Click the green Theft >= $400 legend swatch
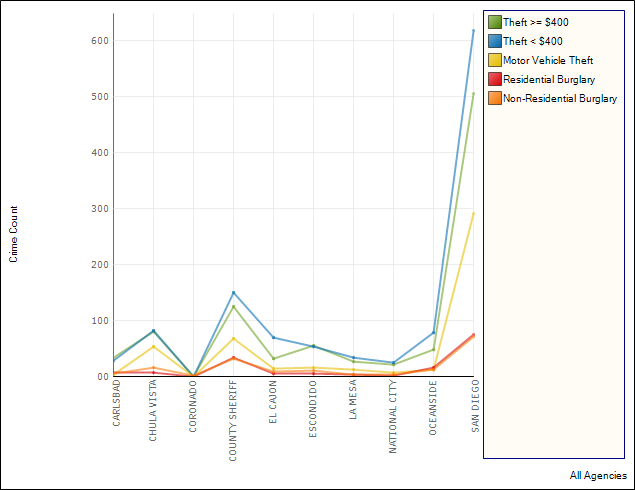Screen dimensions: 635x490 pos(494,22)
